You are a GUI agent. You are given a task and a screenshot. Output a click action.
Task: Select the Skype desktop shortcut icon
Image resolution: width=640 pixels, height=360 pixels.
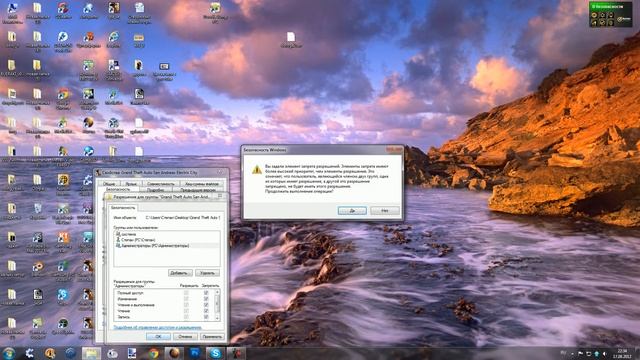tap(63, 296)
